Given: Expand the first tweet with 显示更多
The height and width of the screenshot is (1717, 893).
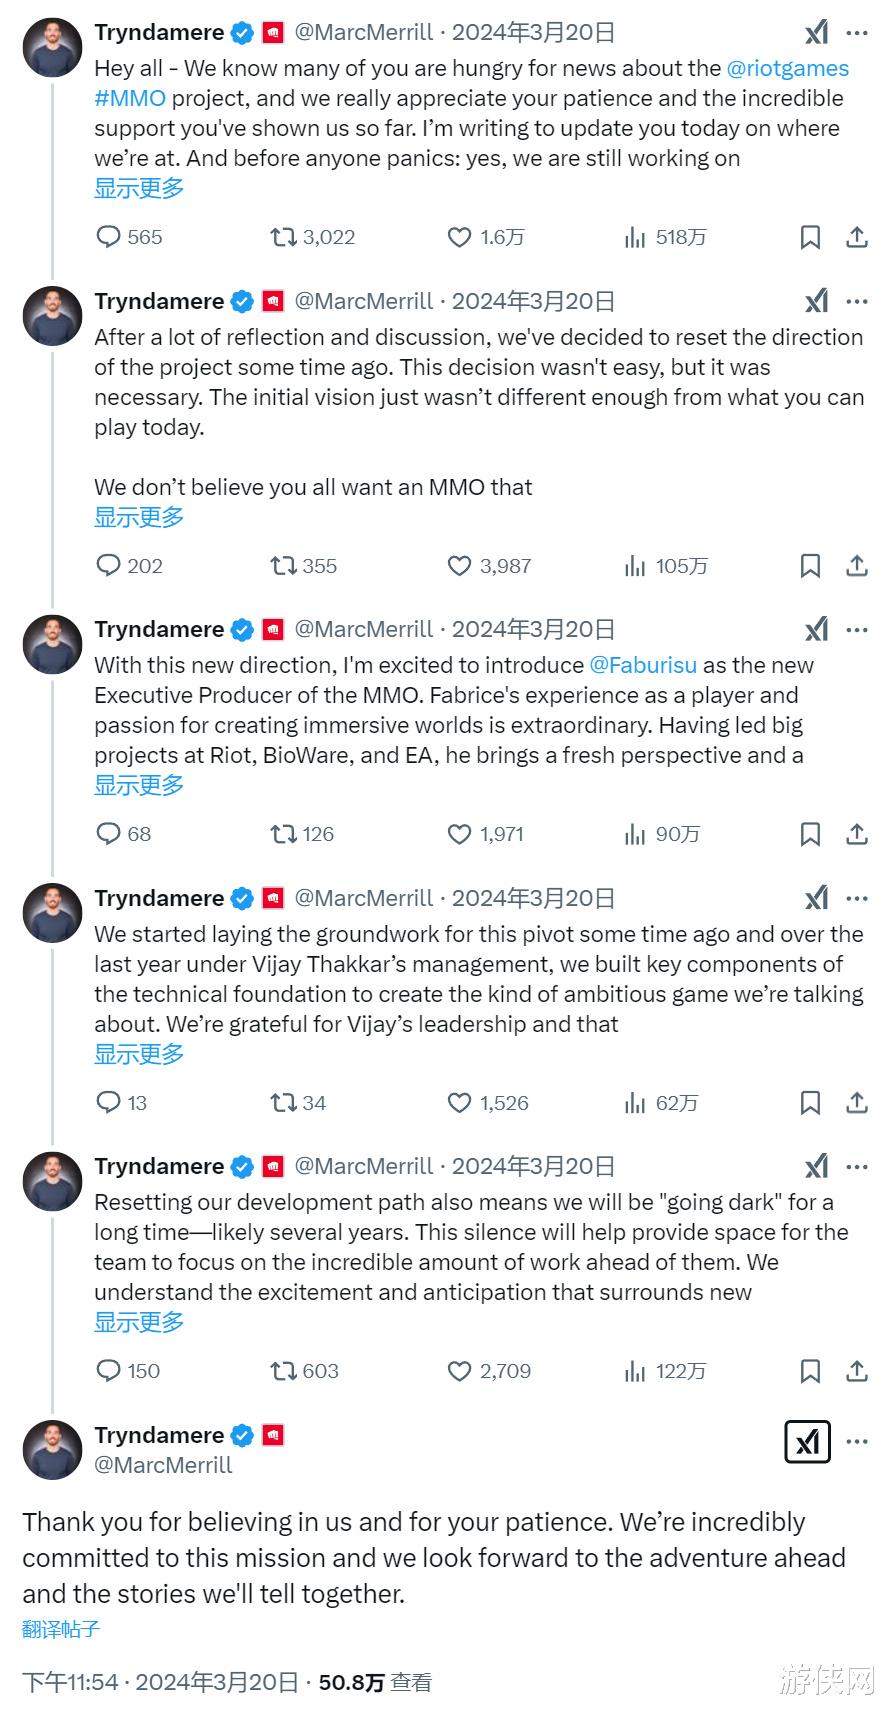Looking at the screenshot, I should [139, 188].
